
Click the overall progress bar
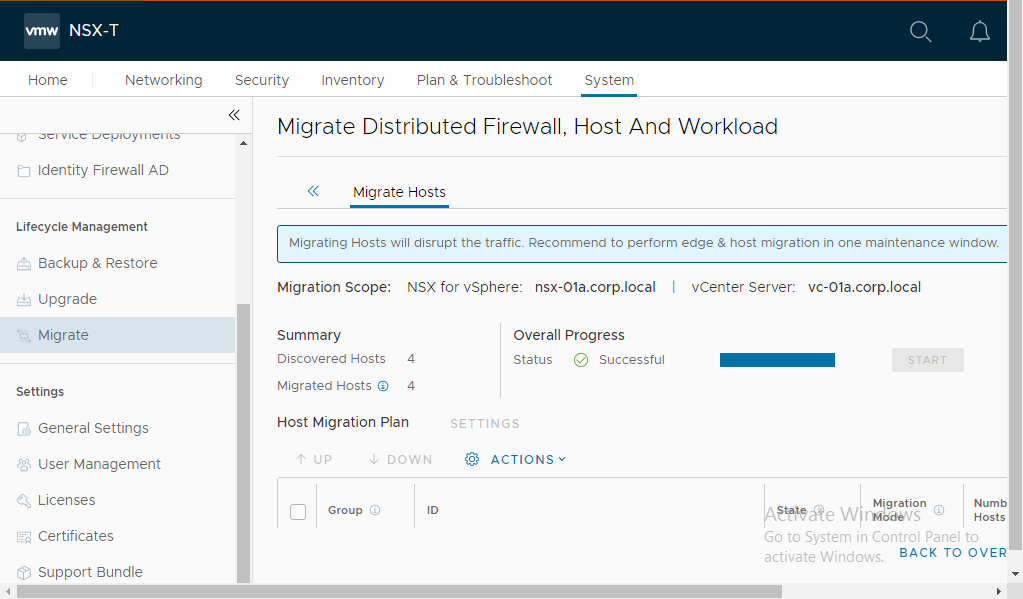pyautogui.click(x=777, y=360)
